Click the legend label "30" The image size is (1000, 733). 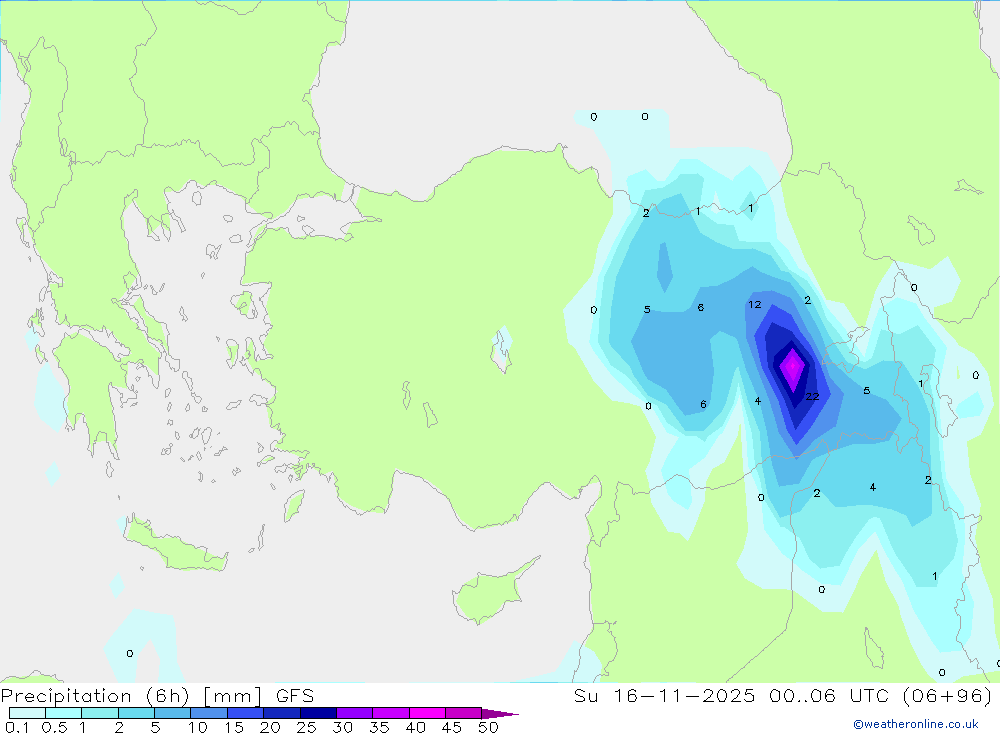point(342,727)
